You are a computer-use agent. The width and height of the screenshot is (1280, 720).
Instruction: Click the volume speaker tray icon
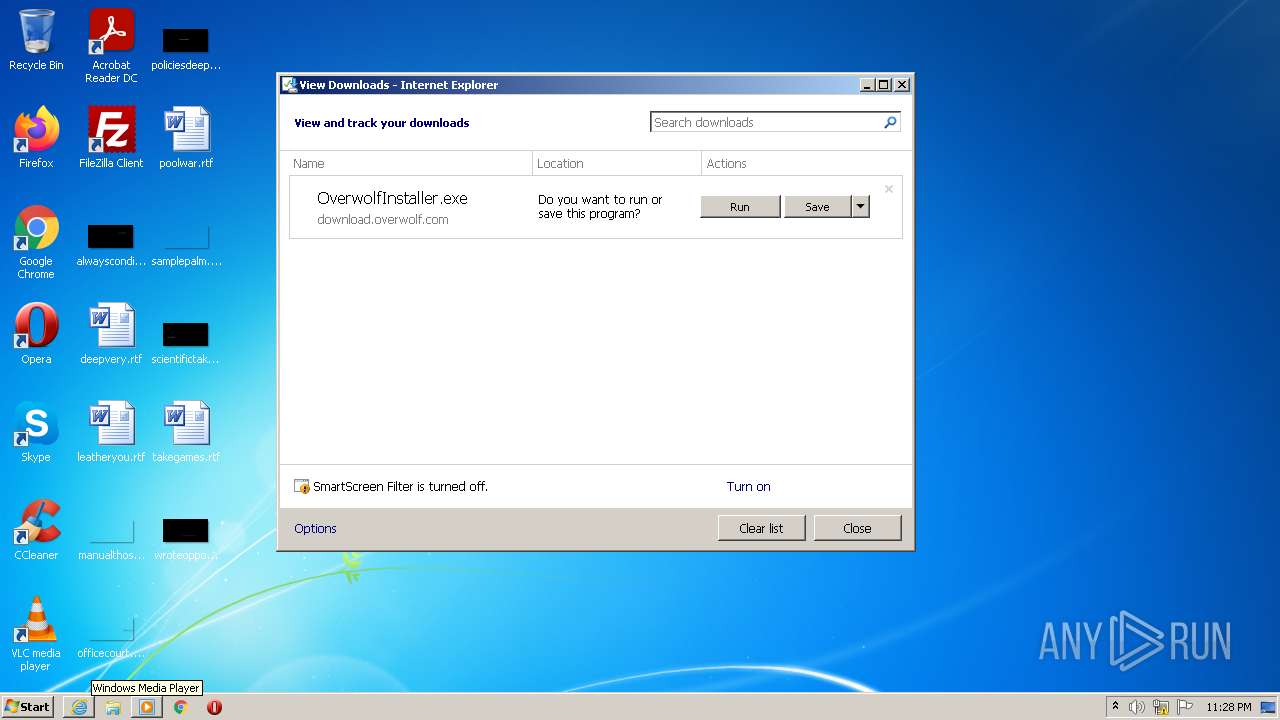(1137, 707)
